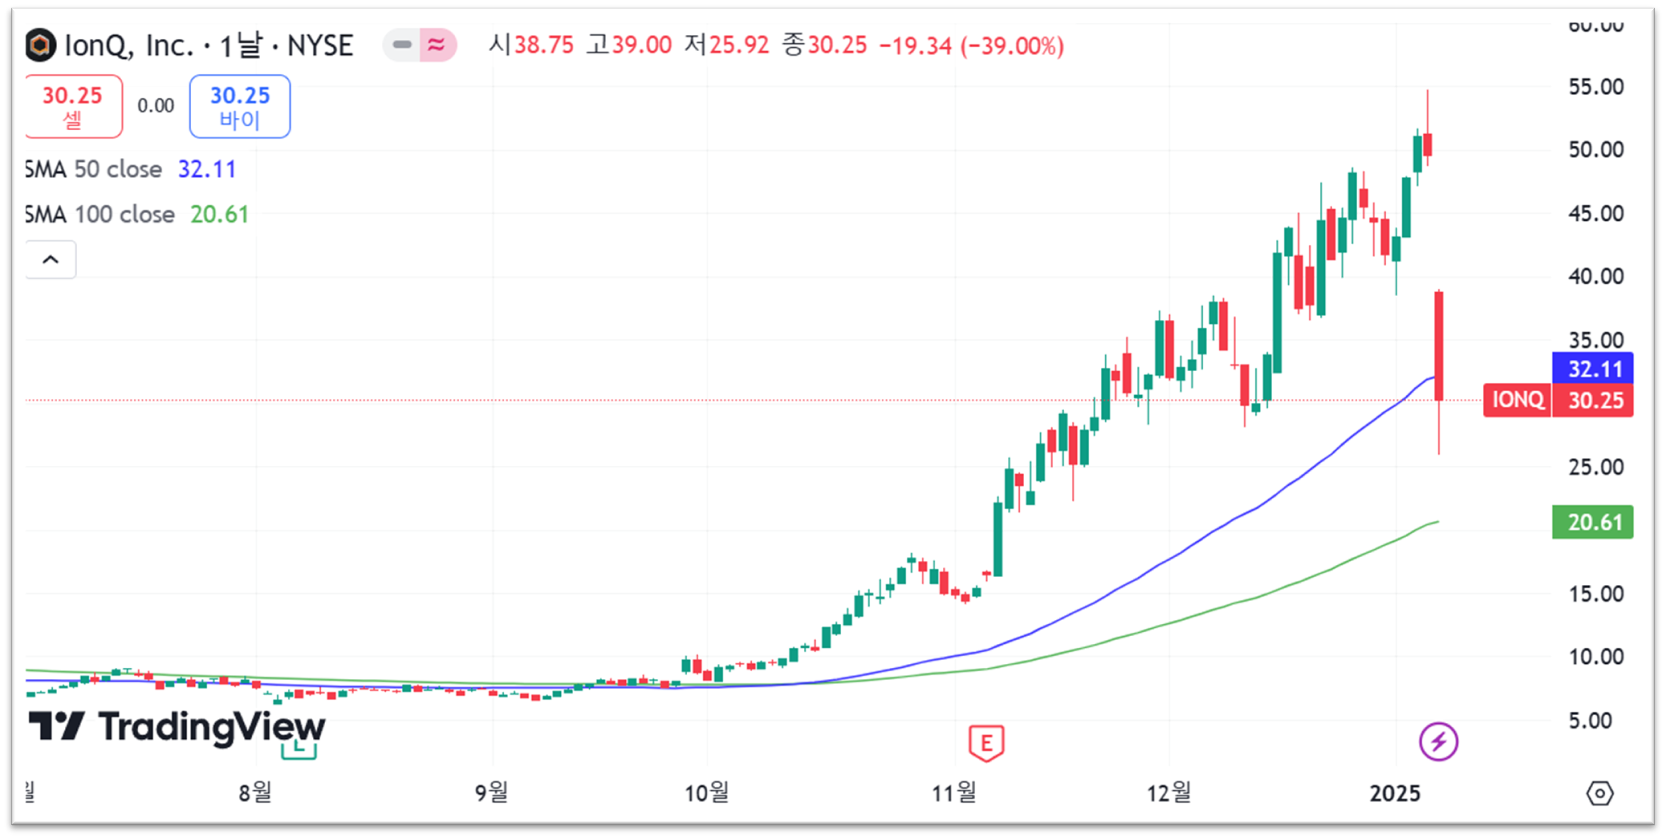Select the SMA 50 close indicator label
Screen dimensions: 1666x839
coord(94,169)
